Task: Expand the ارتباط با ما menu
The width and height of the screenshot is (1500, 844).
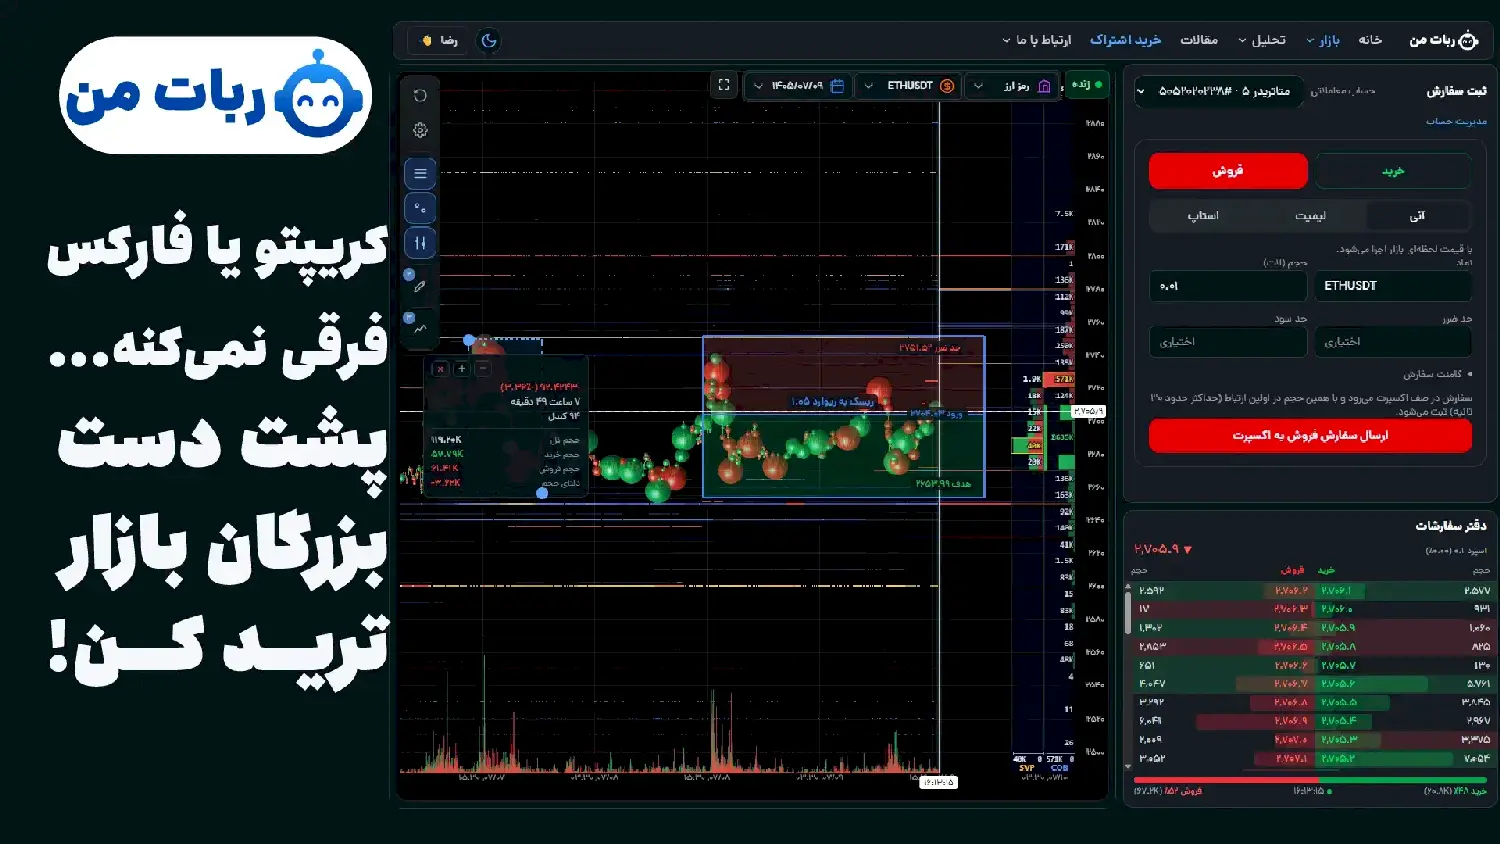Action: pyautogui.click(x=1037, y=40)
